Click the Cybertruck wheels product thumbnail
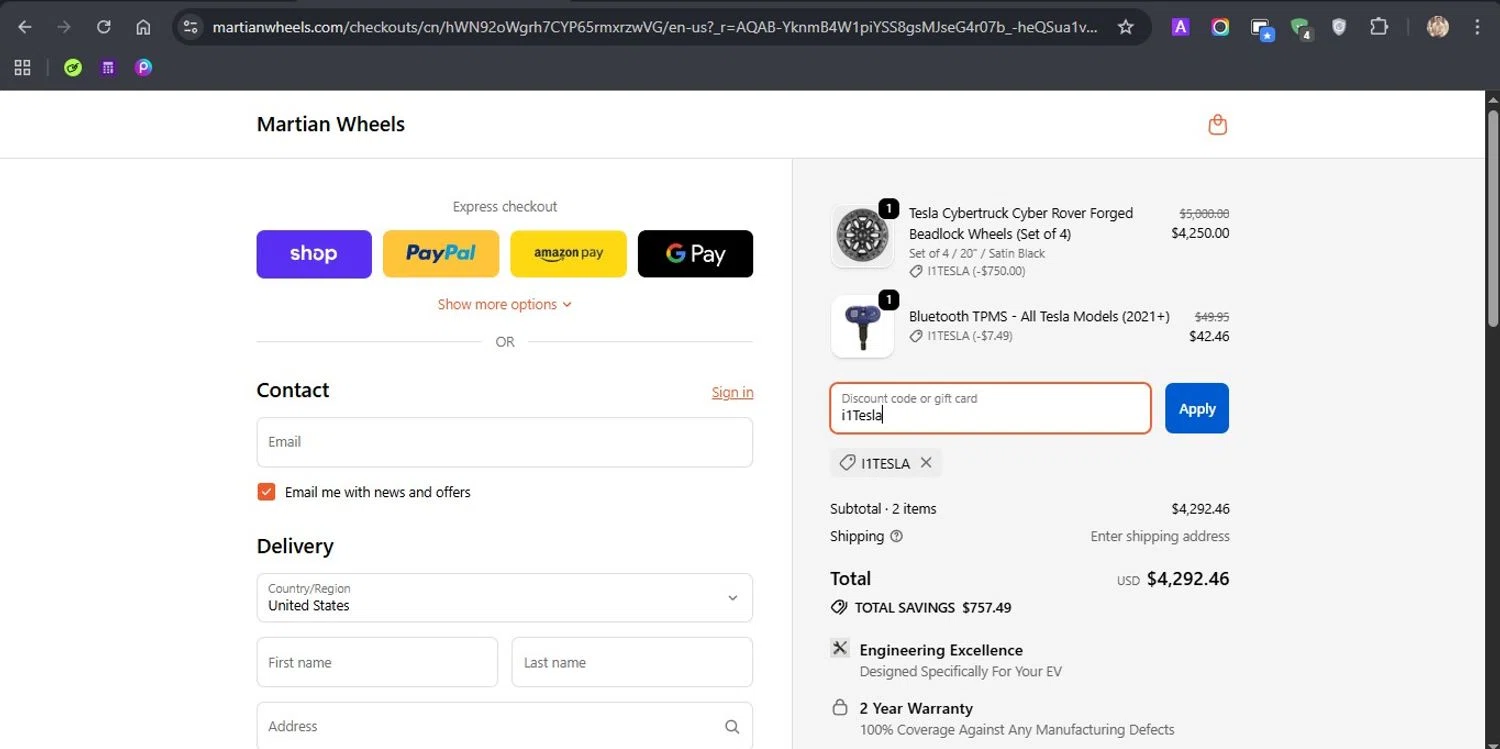The height and width of the screenshot is (749, 1500). [x=862, y=235]
